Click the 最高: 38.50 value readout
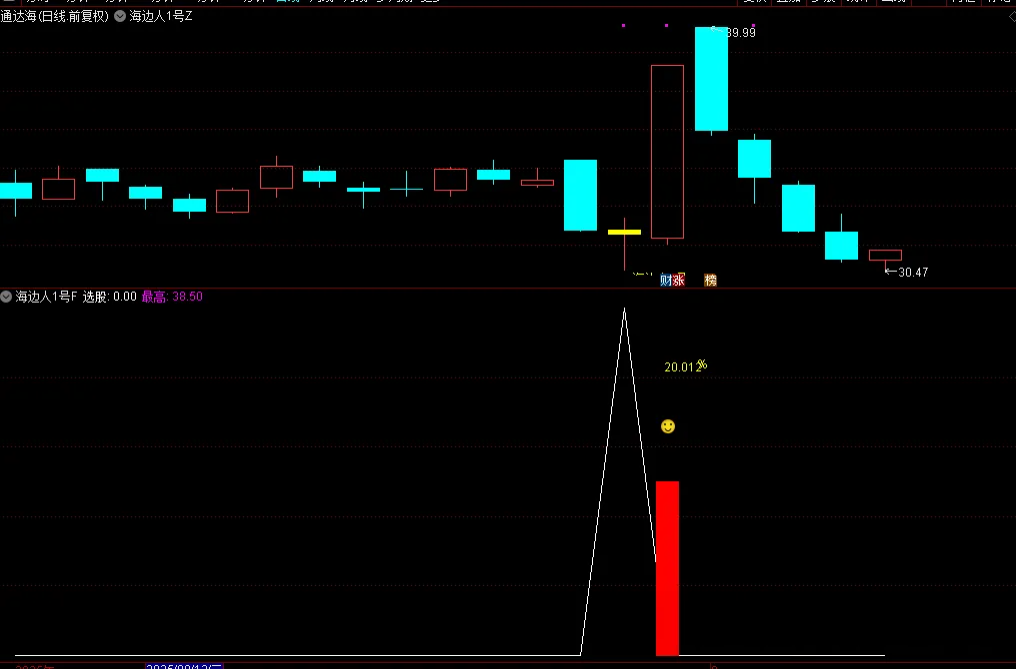 [x=172, y=296]
